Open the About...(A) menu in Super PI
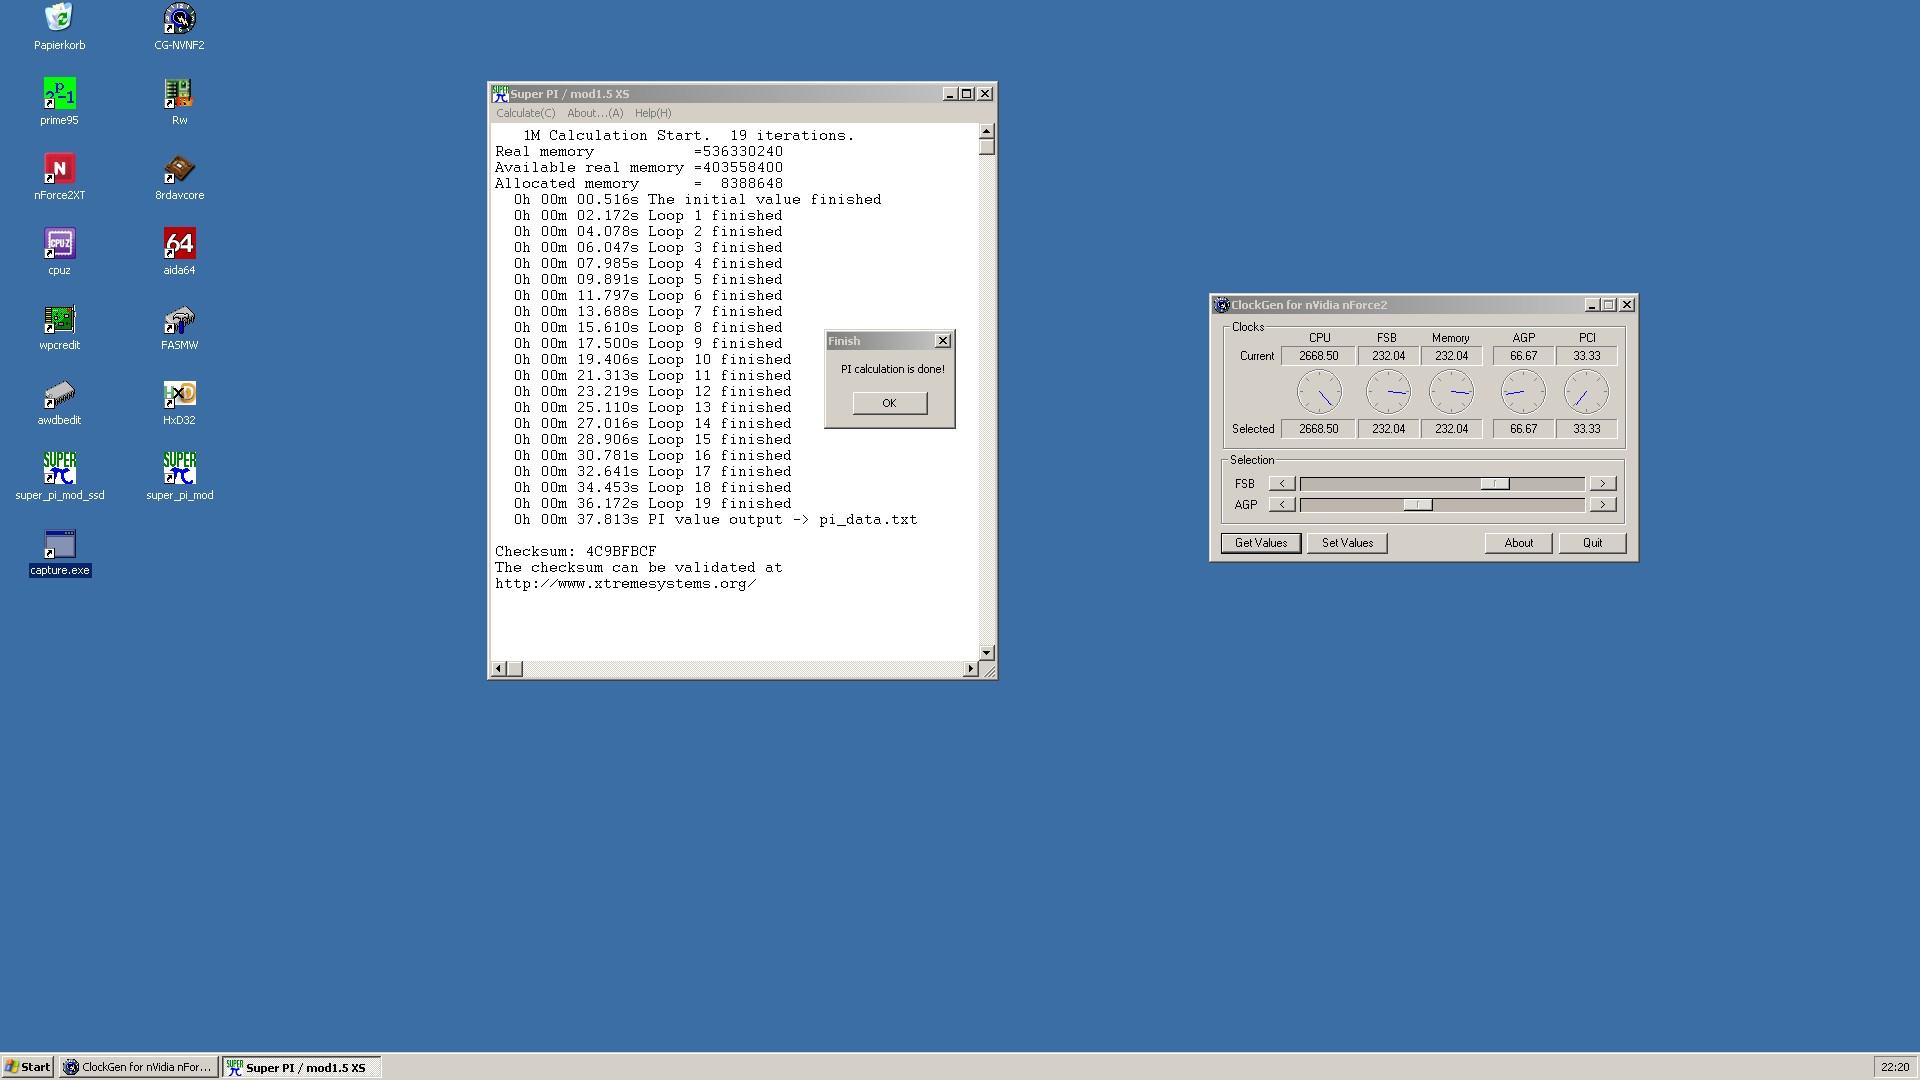 tap(595, 113)
